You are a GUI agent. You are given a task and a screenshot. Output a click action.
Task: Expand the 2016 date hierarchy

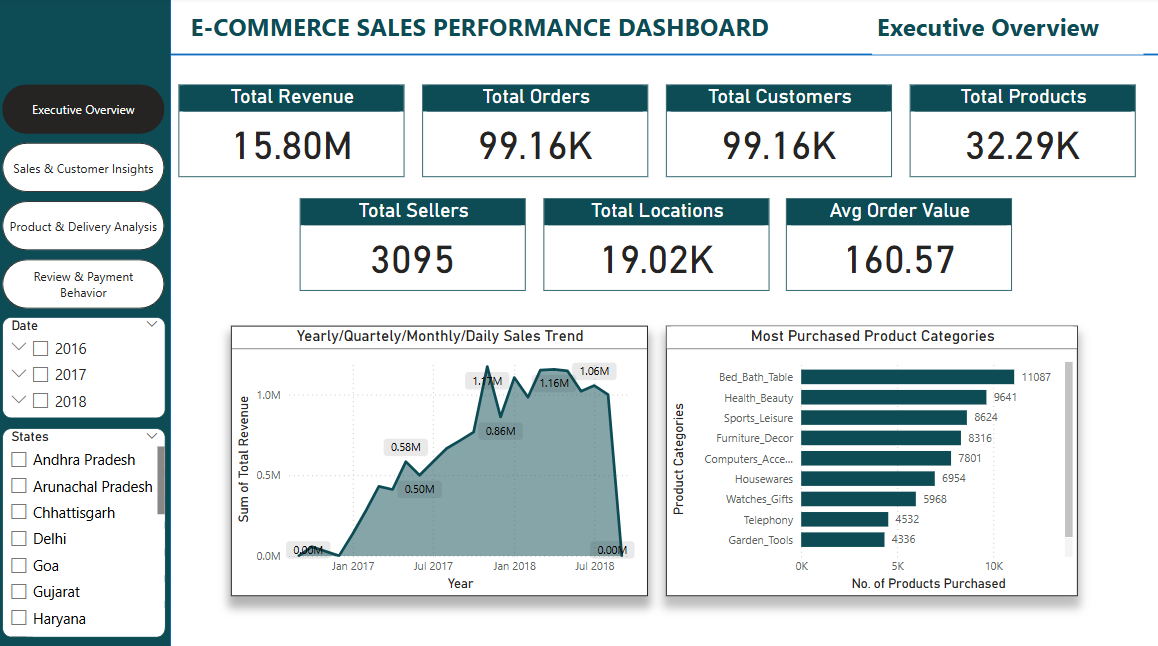[x=19, y=347]
